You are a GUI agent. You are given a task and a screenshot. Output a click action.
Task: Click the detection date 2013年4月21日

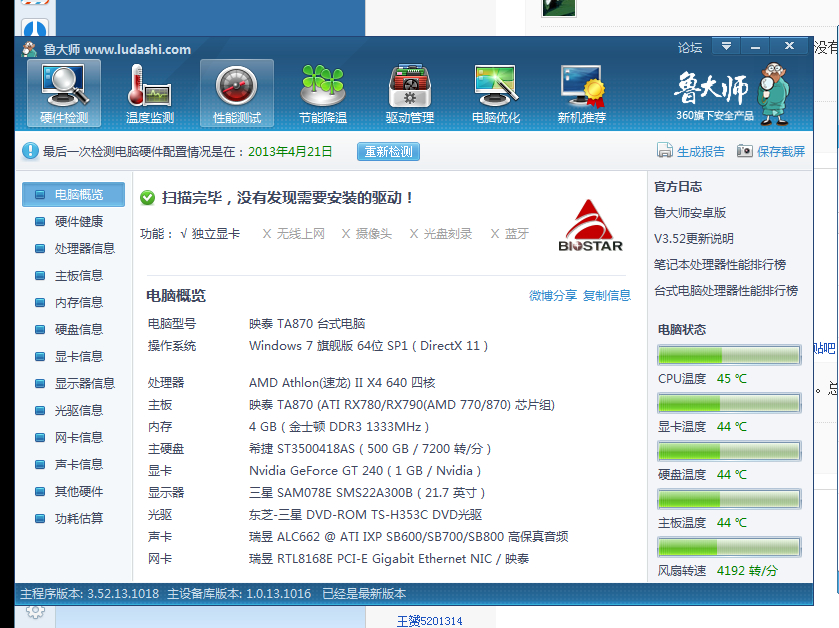point(290,151)
